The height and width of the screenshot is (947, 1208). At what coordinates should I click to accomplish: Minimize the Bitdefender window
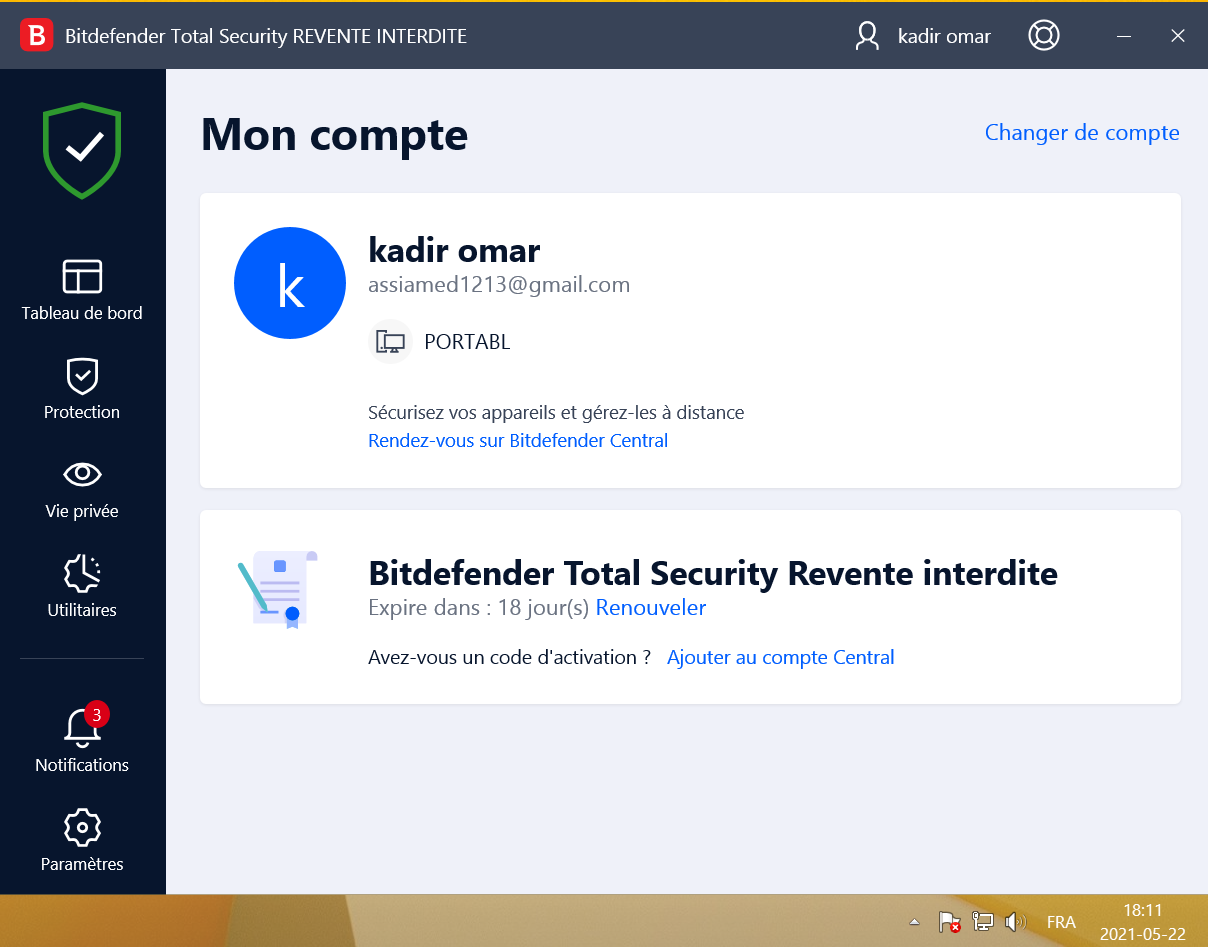(1125, 36)
